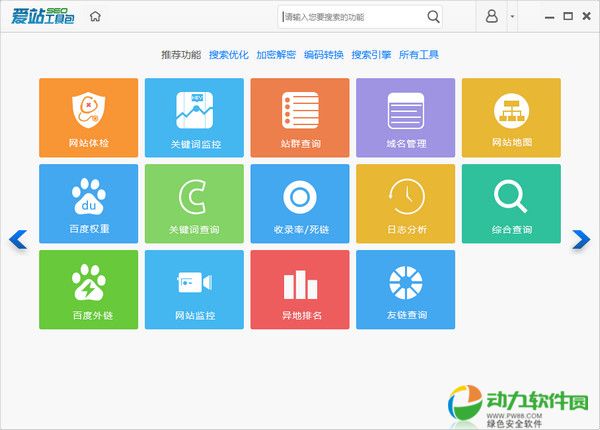Open the 收录率/死链 tool
Viewport: 600px width, 430px height.
pyautogui.click(x=300, y=204)
